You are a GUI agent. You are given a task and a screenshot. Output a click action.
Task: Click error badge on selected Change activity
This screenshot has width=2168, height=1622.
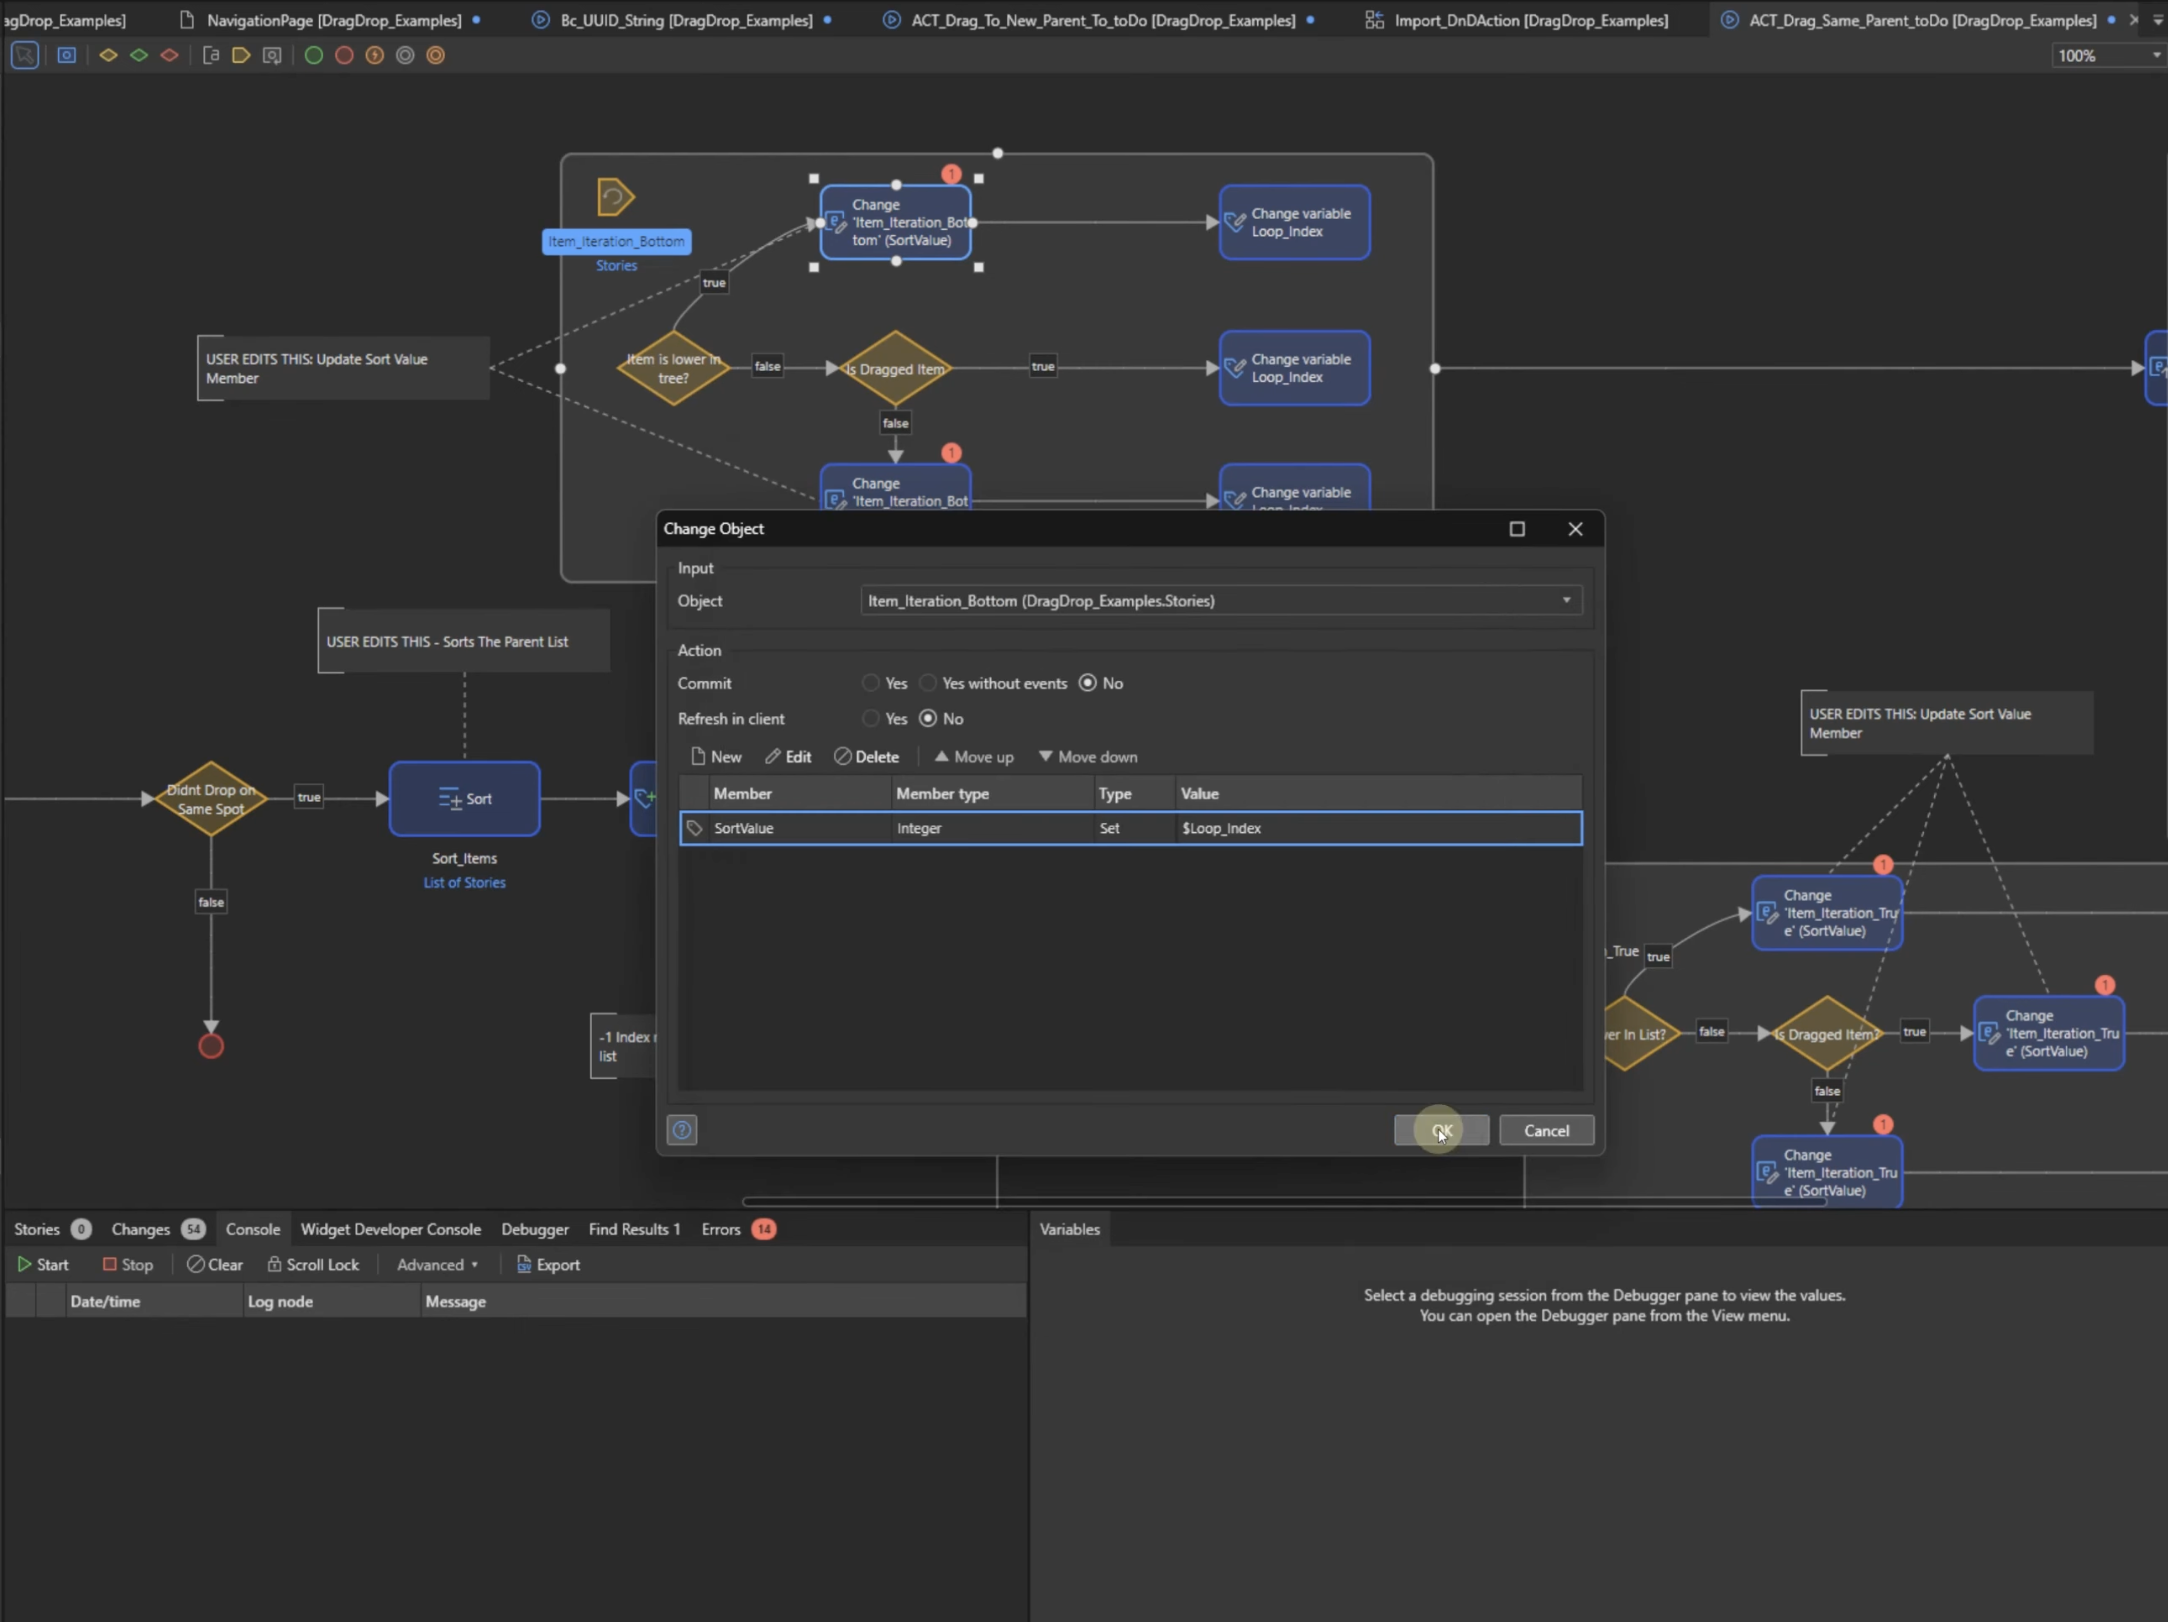point(951,174)
